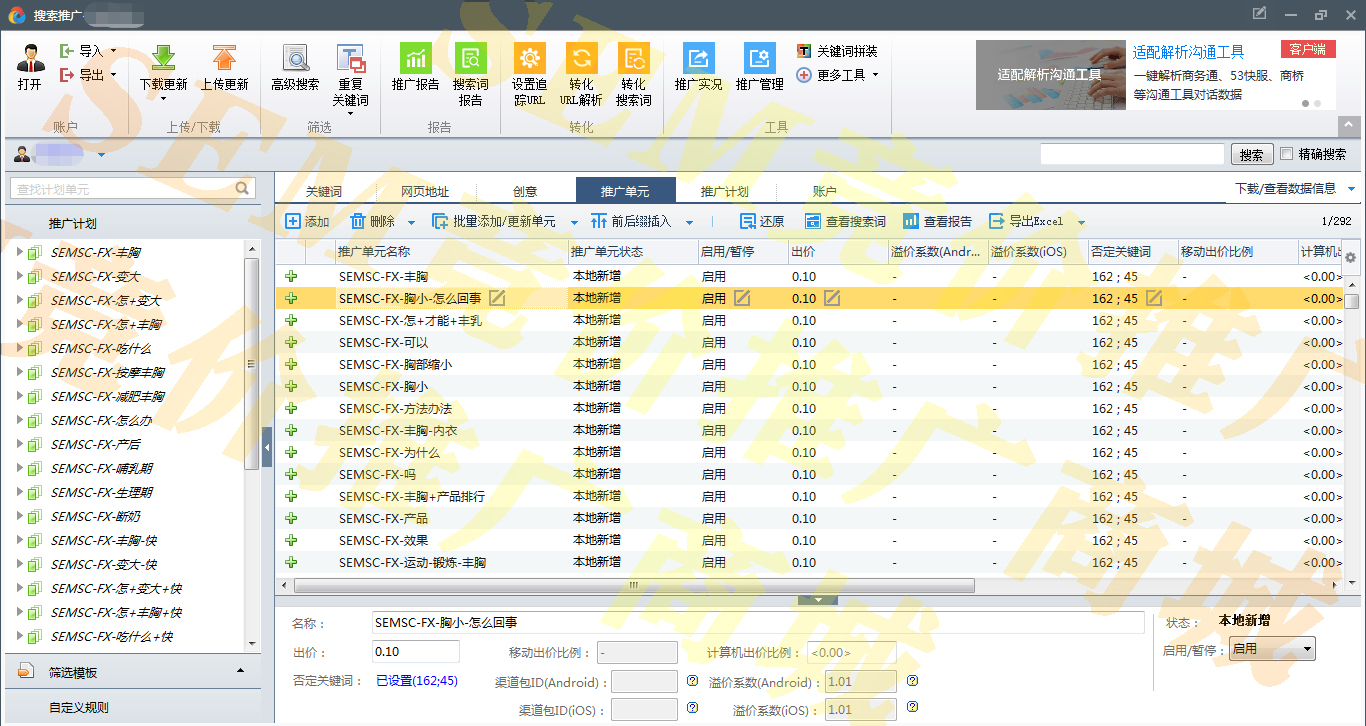Click the 查找计划单元 search field
Screen dimensions: 1366x726
[123, 189]
